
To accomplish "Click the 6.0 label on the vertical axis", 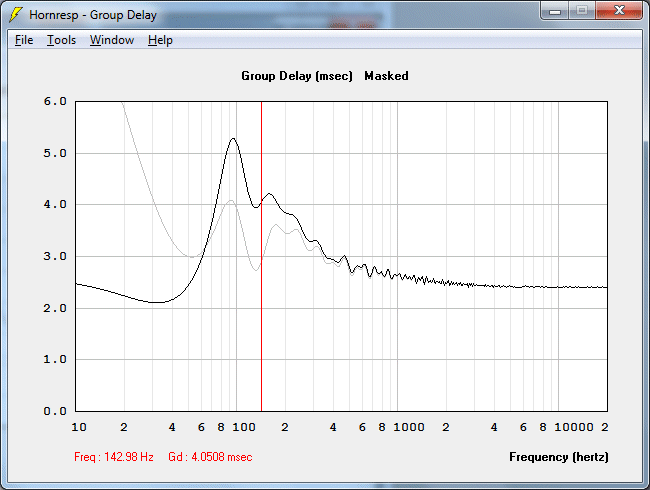I will (x=55, y=102).
